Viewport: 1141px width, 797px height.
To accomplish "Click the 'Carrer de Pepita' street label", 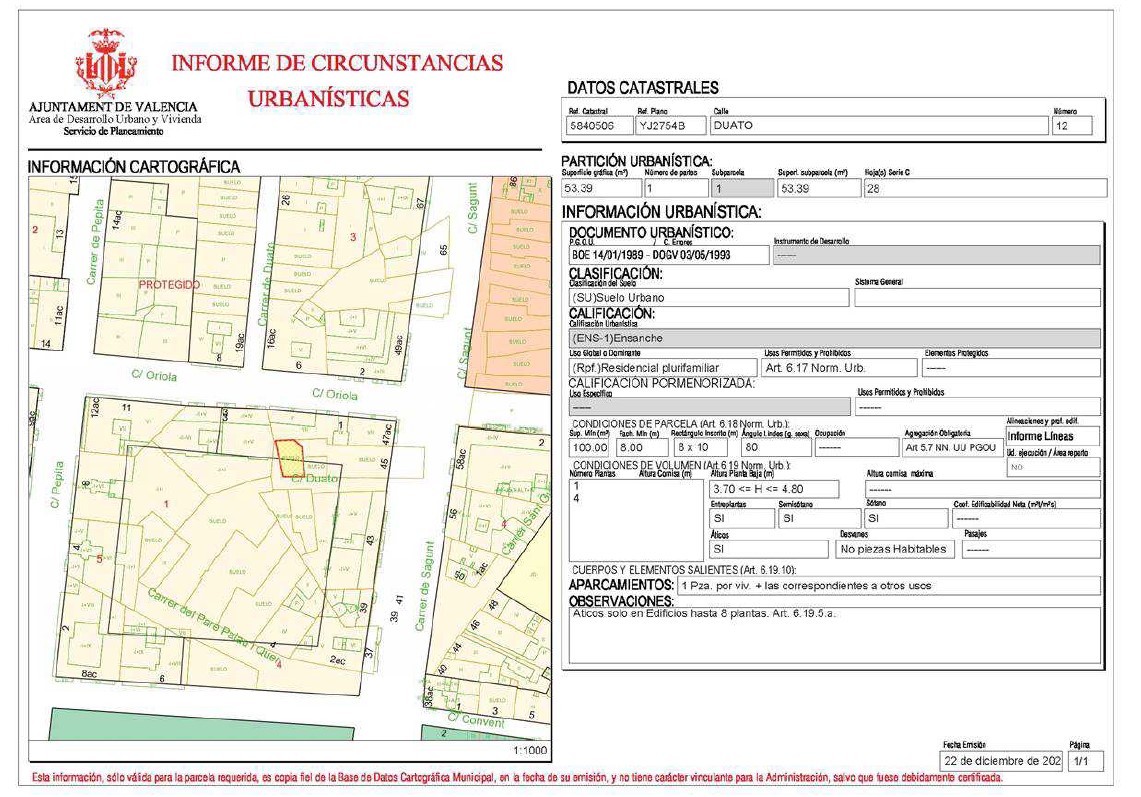I will [95, 242].
